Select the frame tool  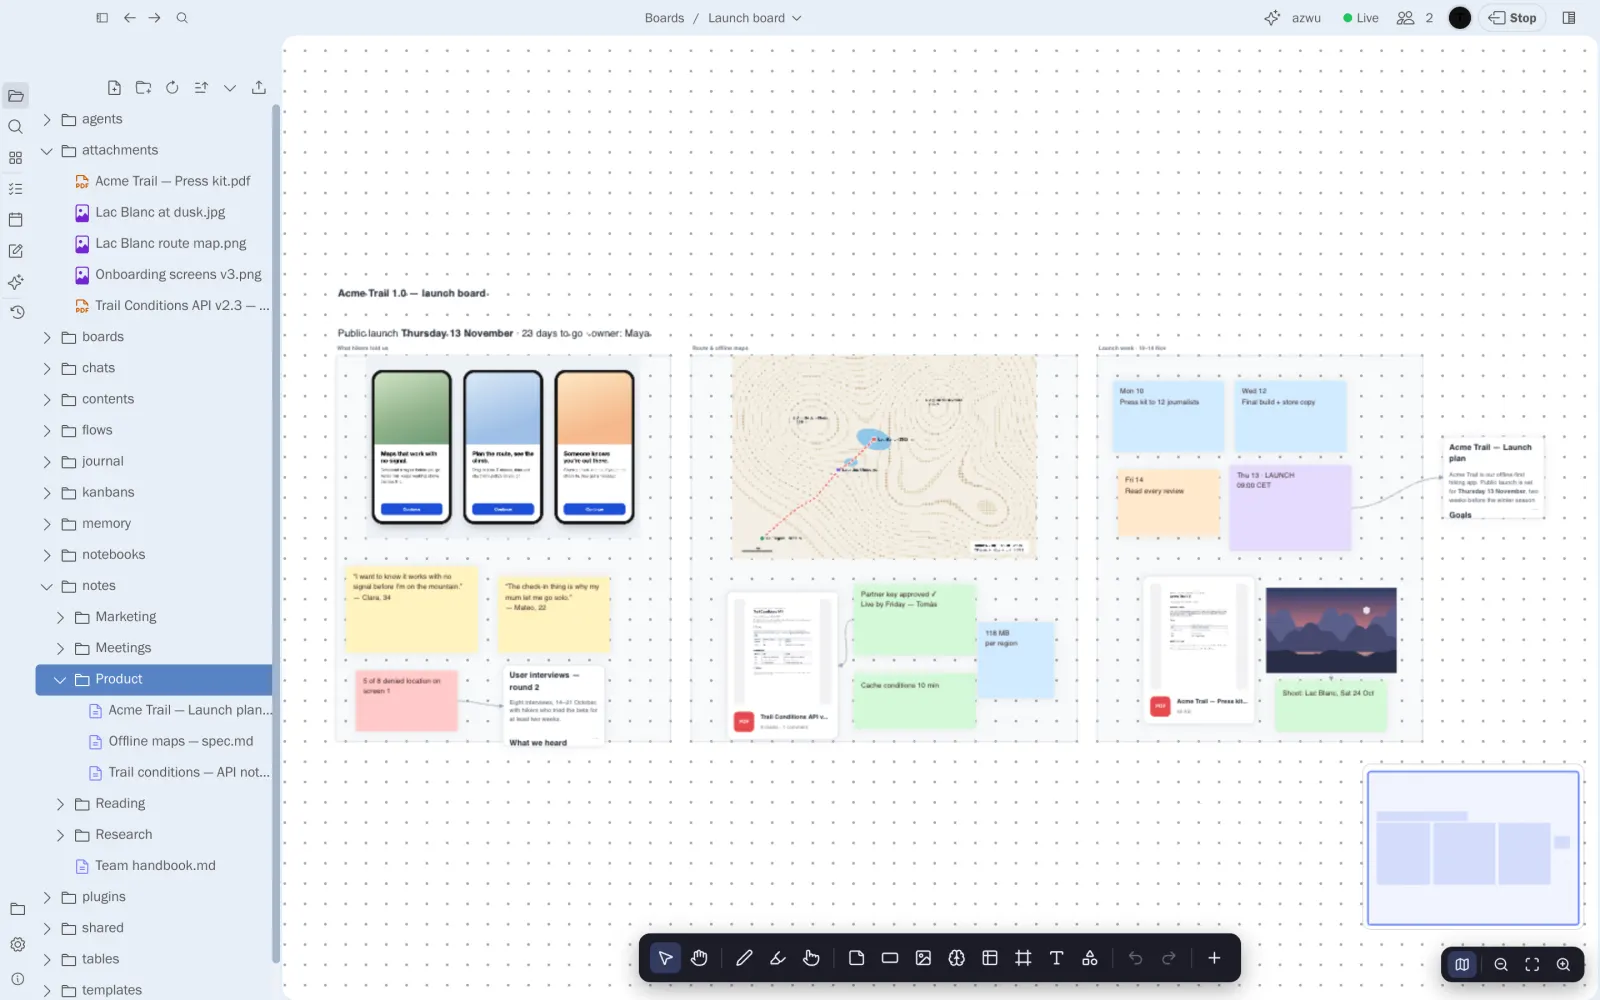[x=1023, y=958]
